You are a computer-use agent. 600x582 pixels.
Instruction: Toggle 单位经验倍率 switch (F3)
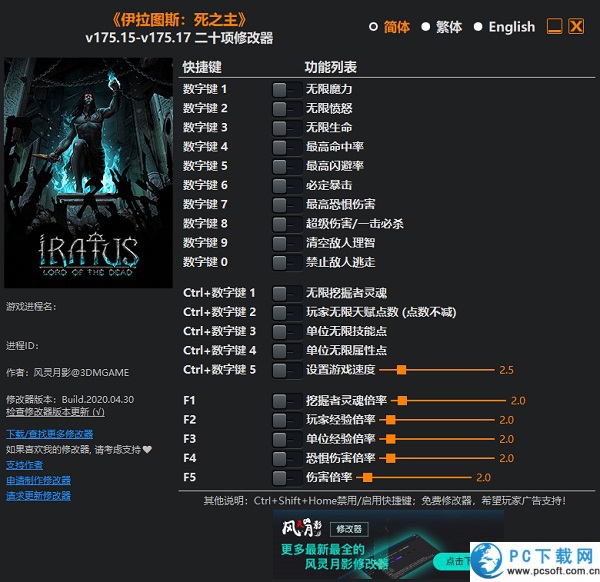287,440
